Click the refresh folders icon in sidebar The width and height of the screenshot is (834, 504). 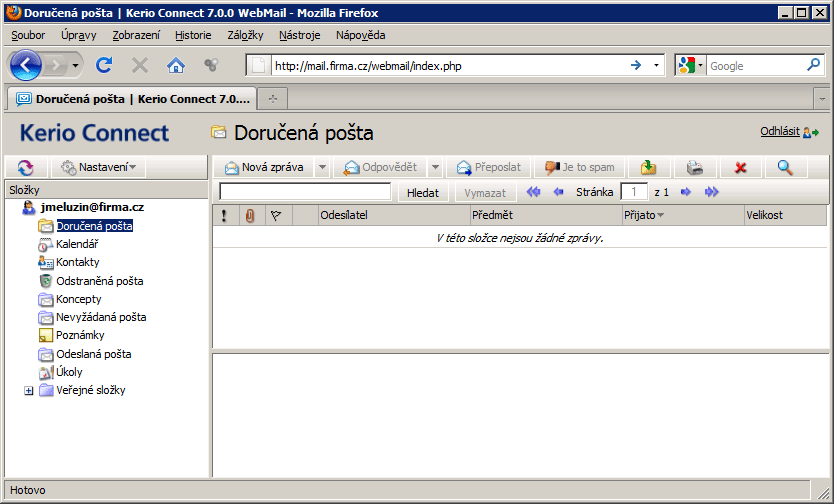(26, 167)
